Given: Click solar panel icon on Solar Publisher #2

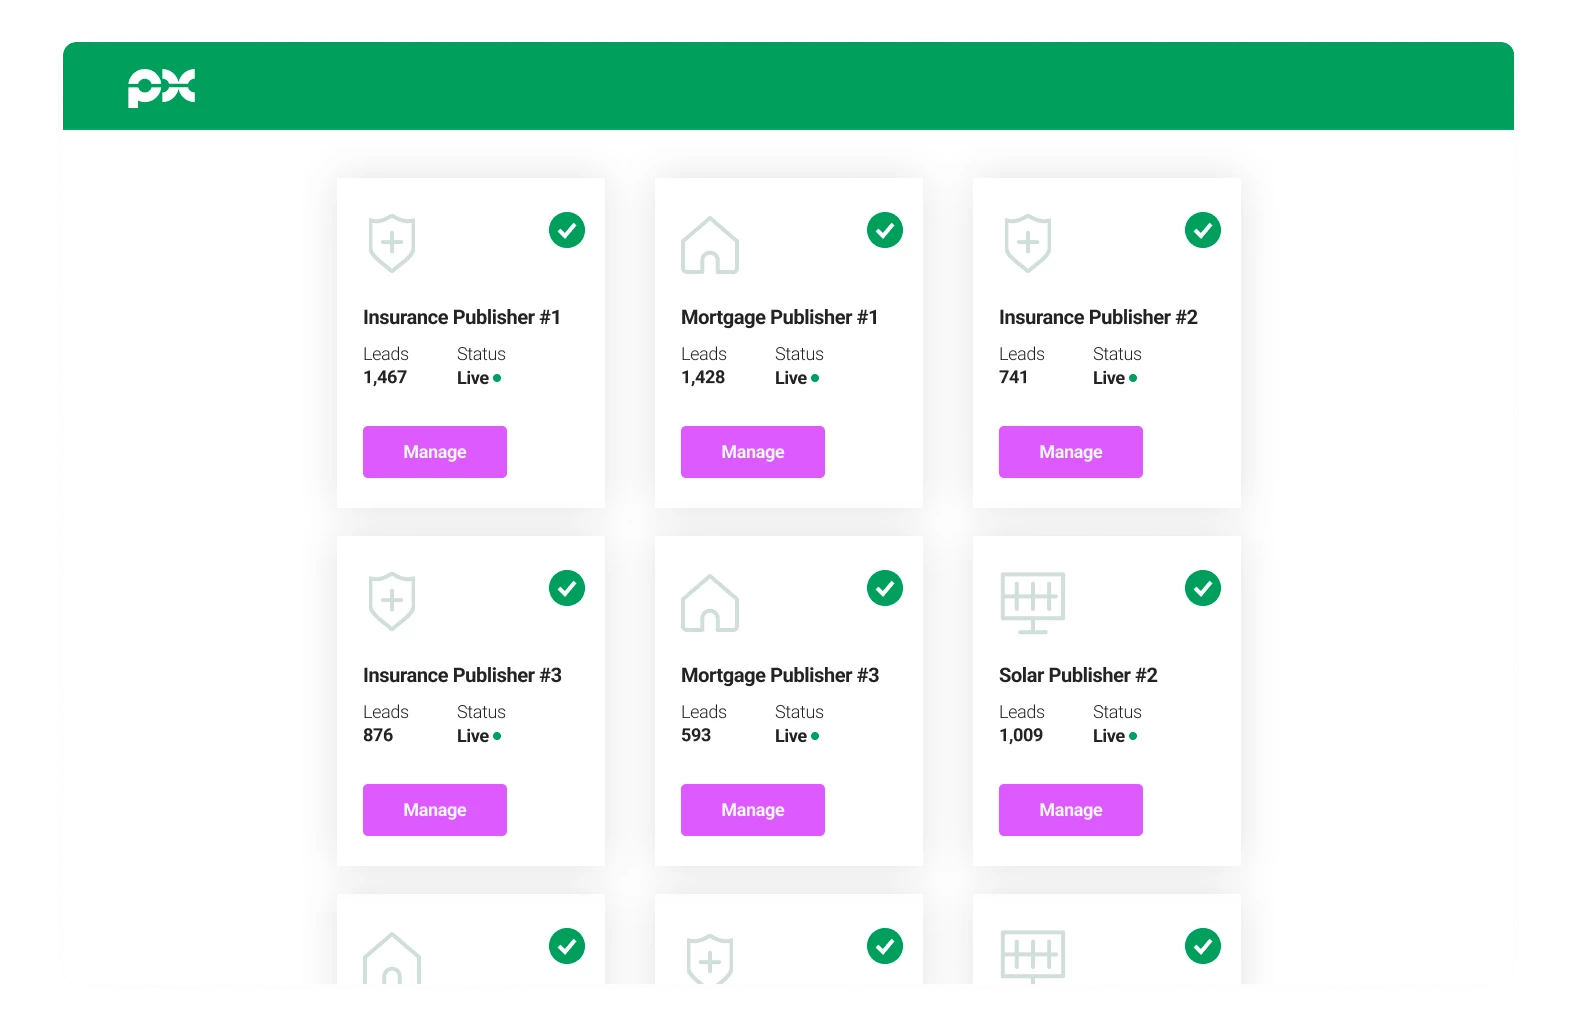Looking at the screenshot, I should click(x=1033, y=603).
